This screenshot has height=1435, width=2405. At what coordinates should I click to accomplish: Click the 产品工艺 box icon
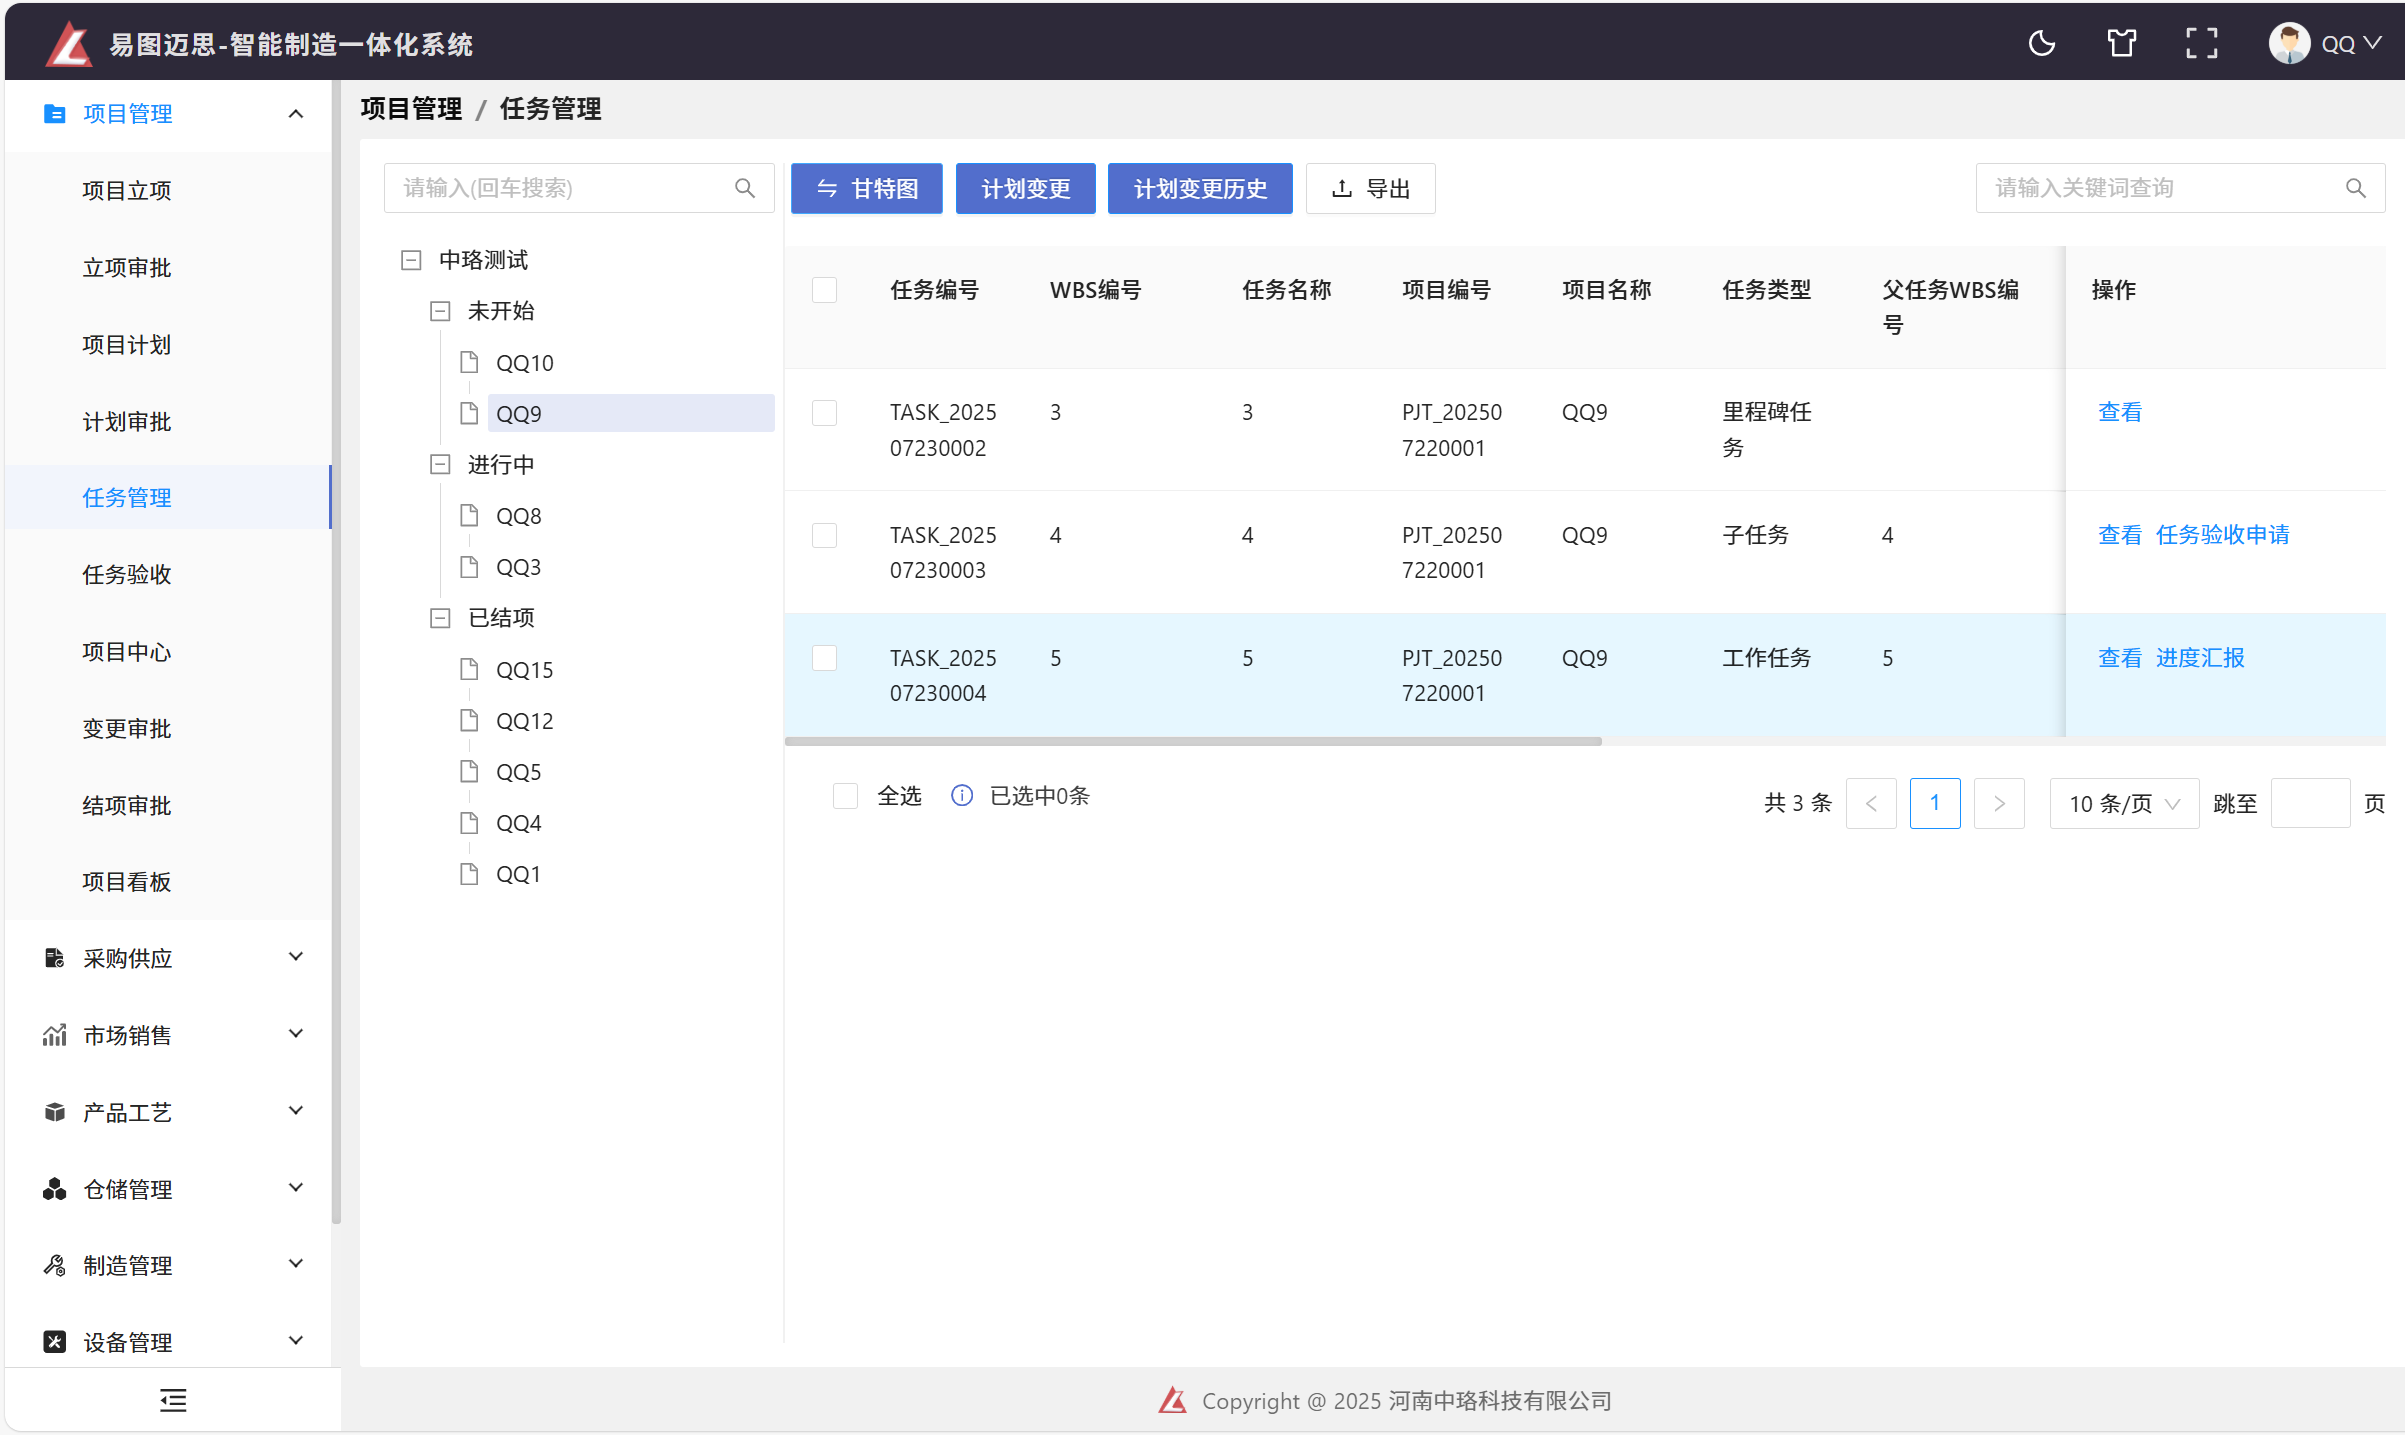55,1112
